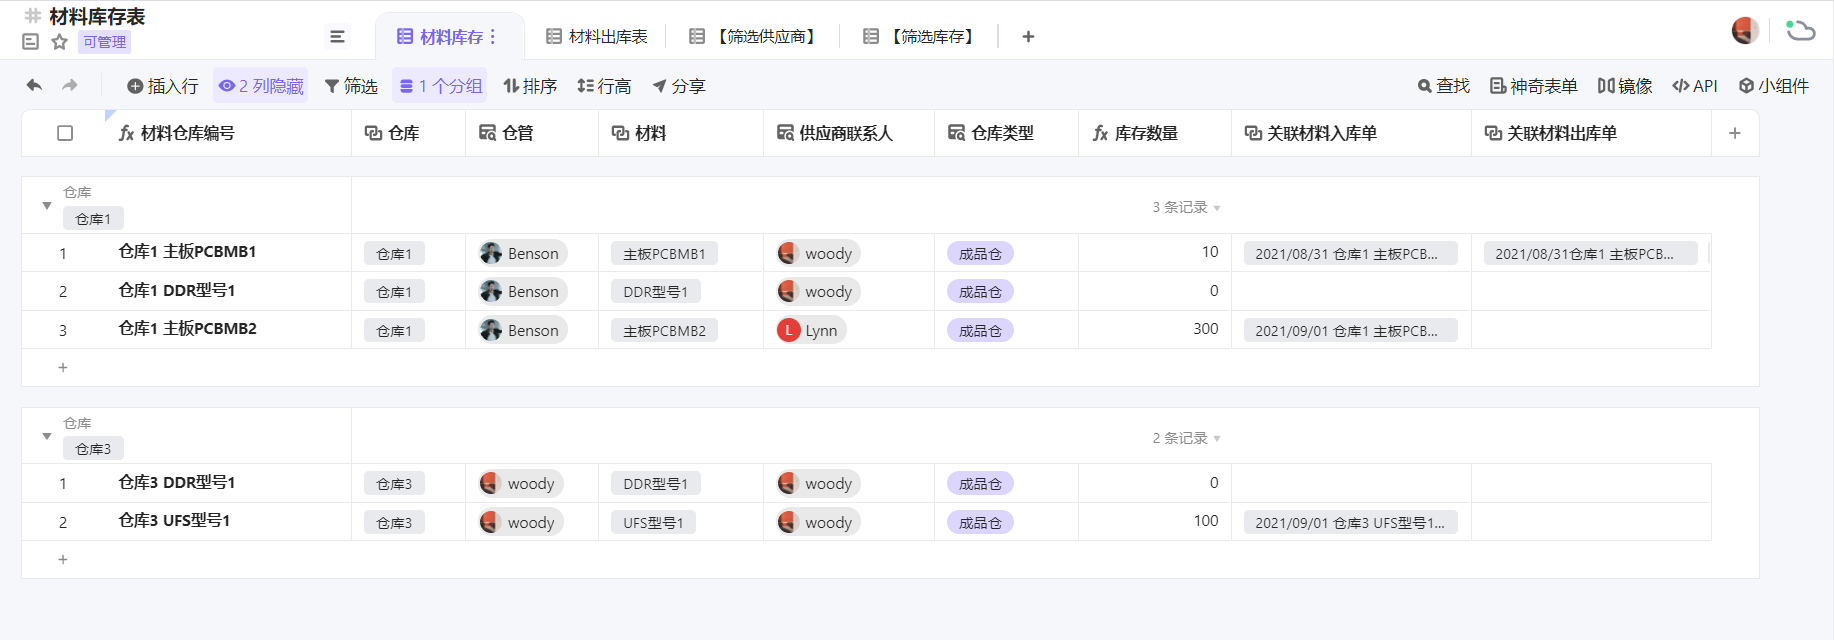The width and height of the screenshot is (1834, 640).
Task: Open the 3 条记录 statistics dropdown
Action: (1186, 207)
